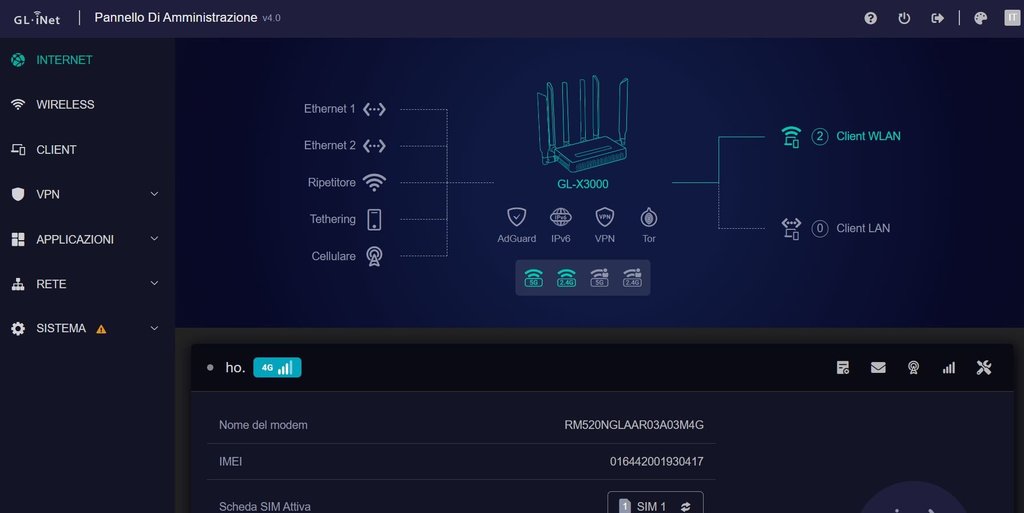Image resolution: width=1024 pixels, height=513 pixels.
Task: Click the Ethernet 2 port icon
Action: 374,146
